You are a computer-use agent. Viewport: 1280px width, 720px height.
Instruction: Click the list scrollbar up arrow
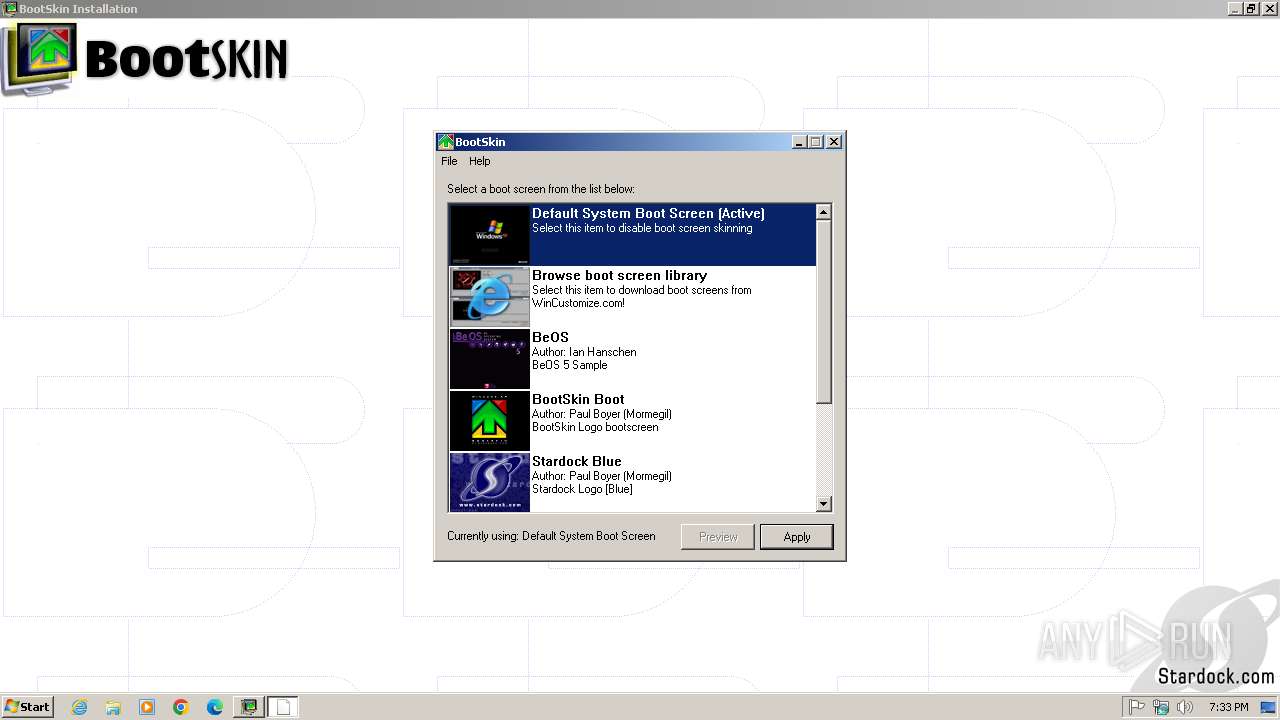coord(824,212)
